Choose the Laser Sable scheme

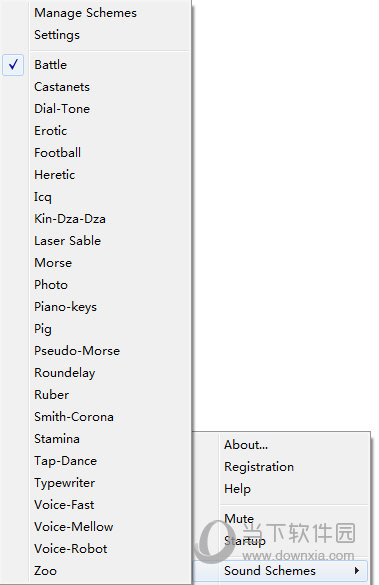[x=68, y=241]
